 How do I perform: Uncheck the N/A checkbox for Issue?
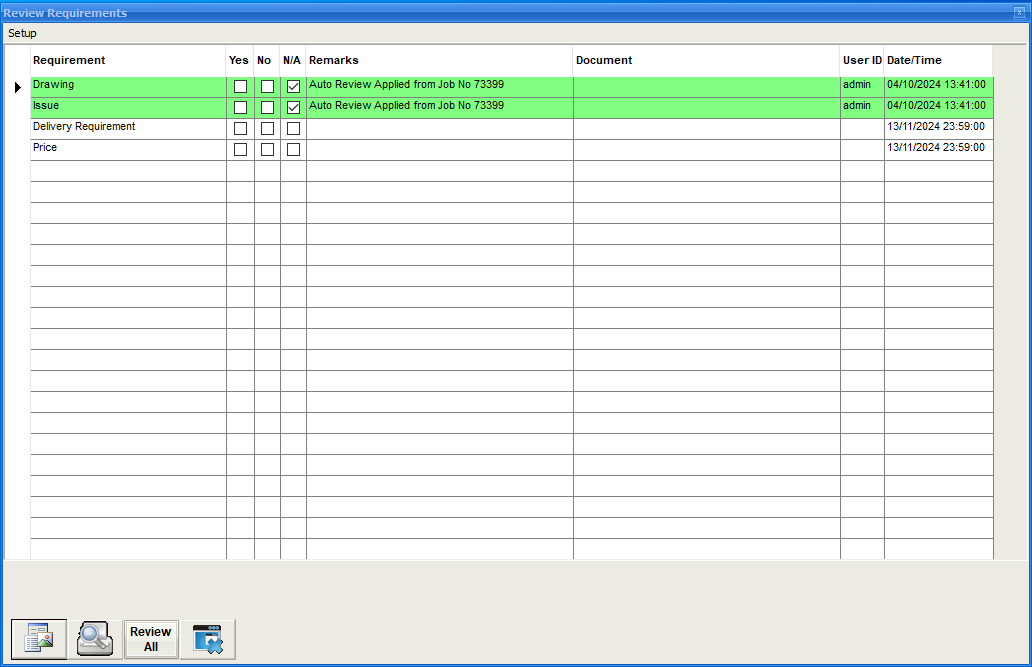pos(293,108)
